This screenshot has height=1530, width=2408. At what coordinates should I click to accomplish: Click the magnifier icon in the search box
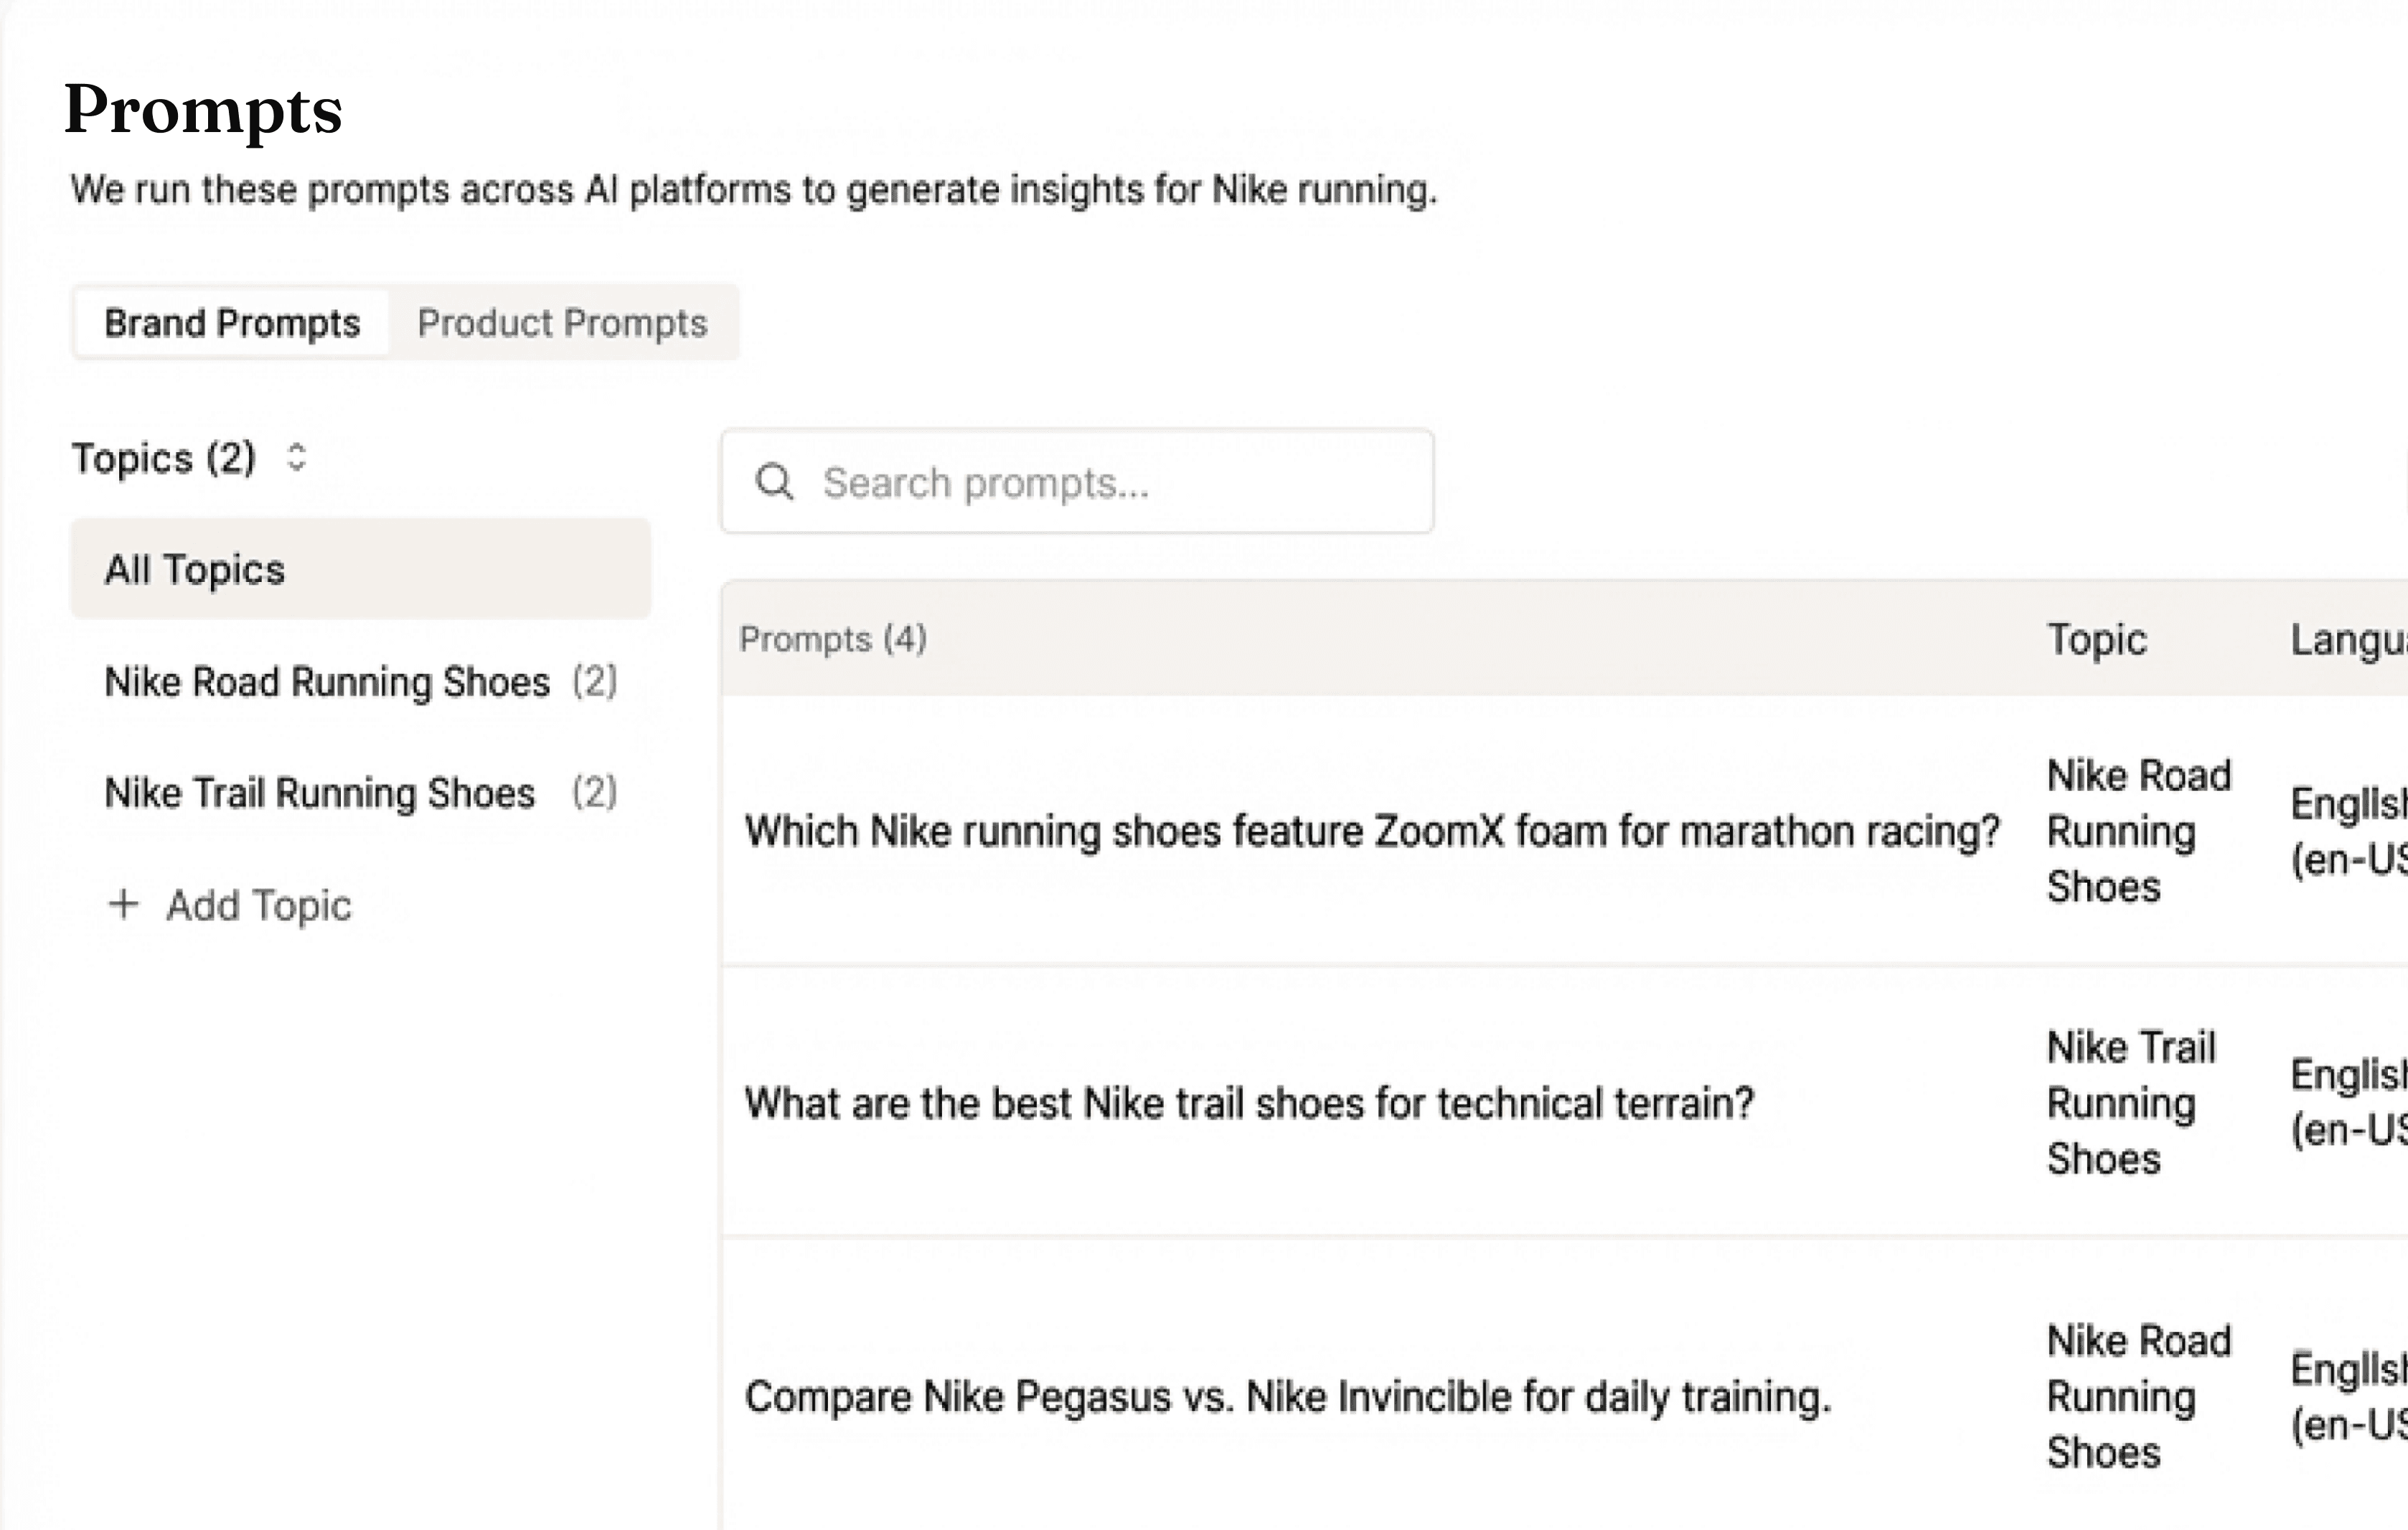point(774,482)
